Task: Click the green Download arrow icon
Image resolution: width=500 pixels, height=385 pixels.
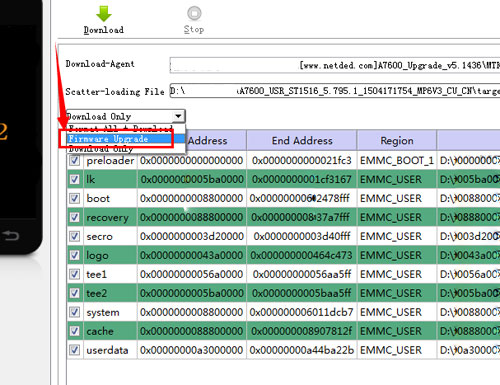Action: (x=104, y=14)
